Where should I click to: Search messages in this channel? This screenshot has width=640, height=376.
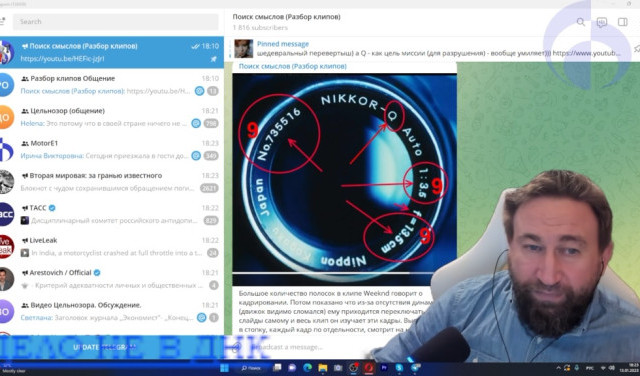pyautogui.click(x=580, y=22)
